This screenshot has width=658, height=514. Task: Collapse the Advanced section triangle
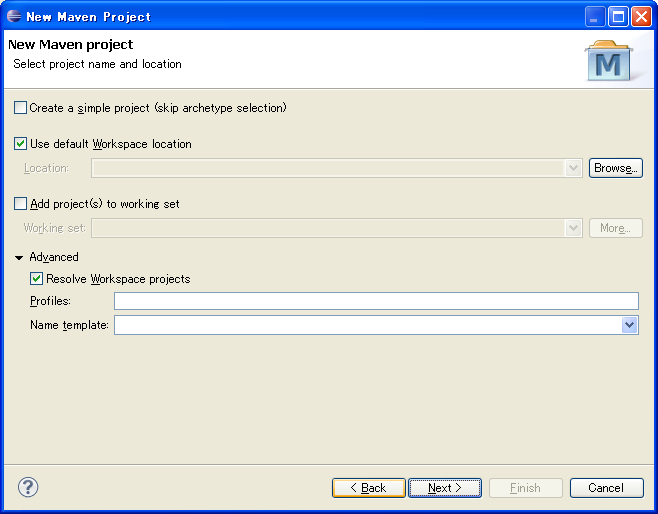tap(19, 258)
